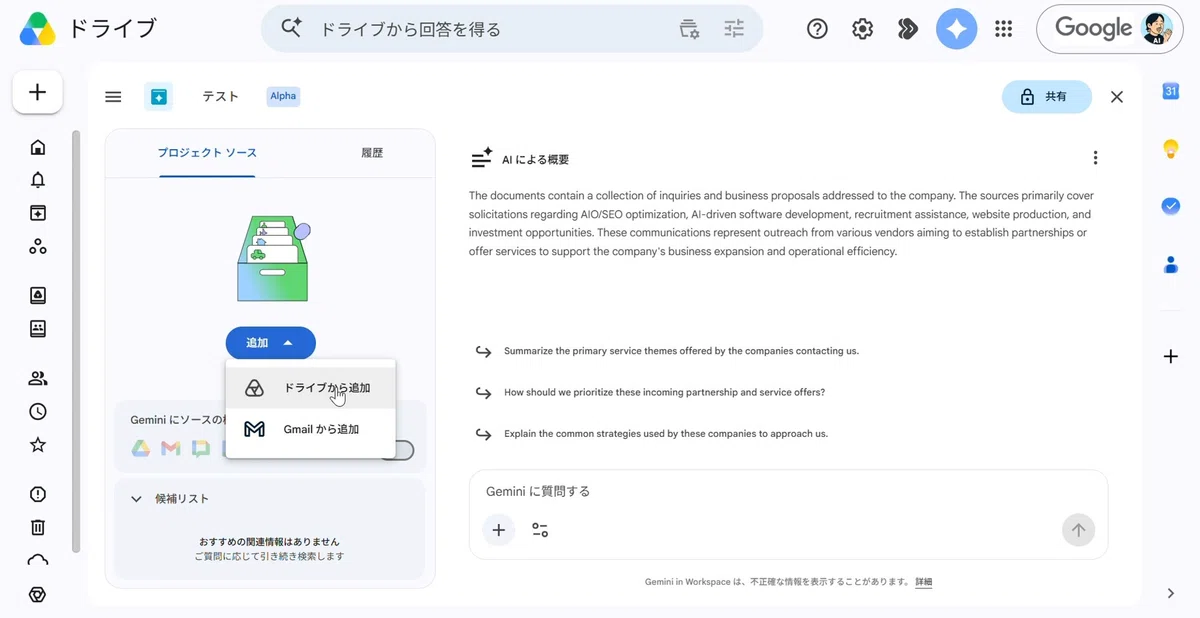Image resolution: width=1200 pixels, height=618 pixels.
Task: Open Recent clock icon in sidebar
Action: coord(38,411)
